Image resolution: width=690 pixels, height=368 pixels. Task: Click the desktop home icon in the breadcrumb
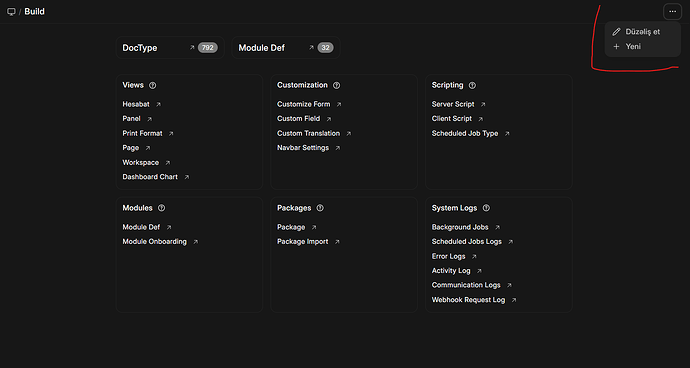pyautogui.click(x=11, y=12)
